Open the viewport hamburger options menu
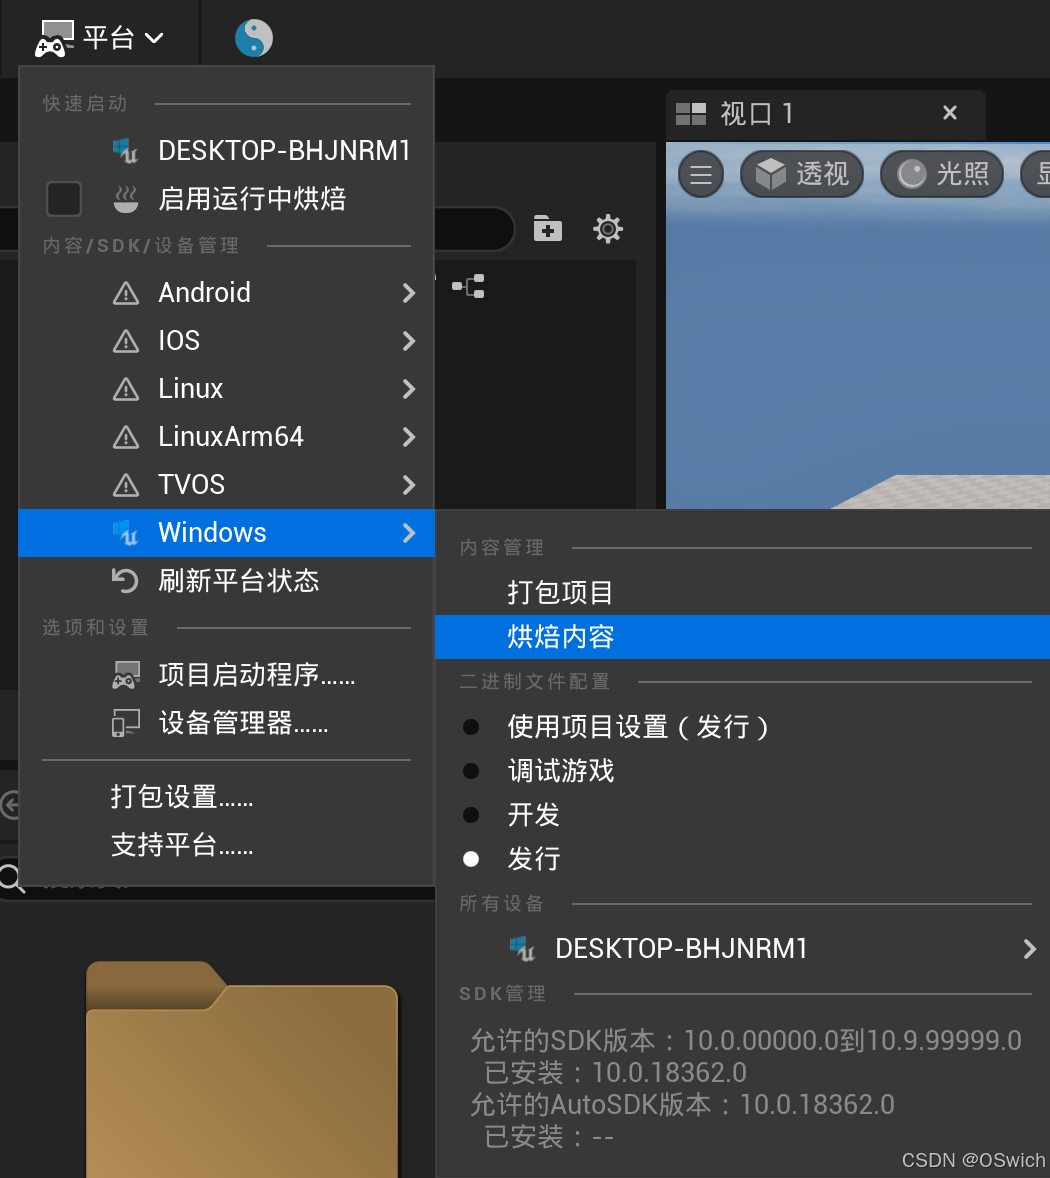Image resolution: width=1050 pixels, height=1178 pixels. click(x=701, y=174)
